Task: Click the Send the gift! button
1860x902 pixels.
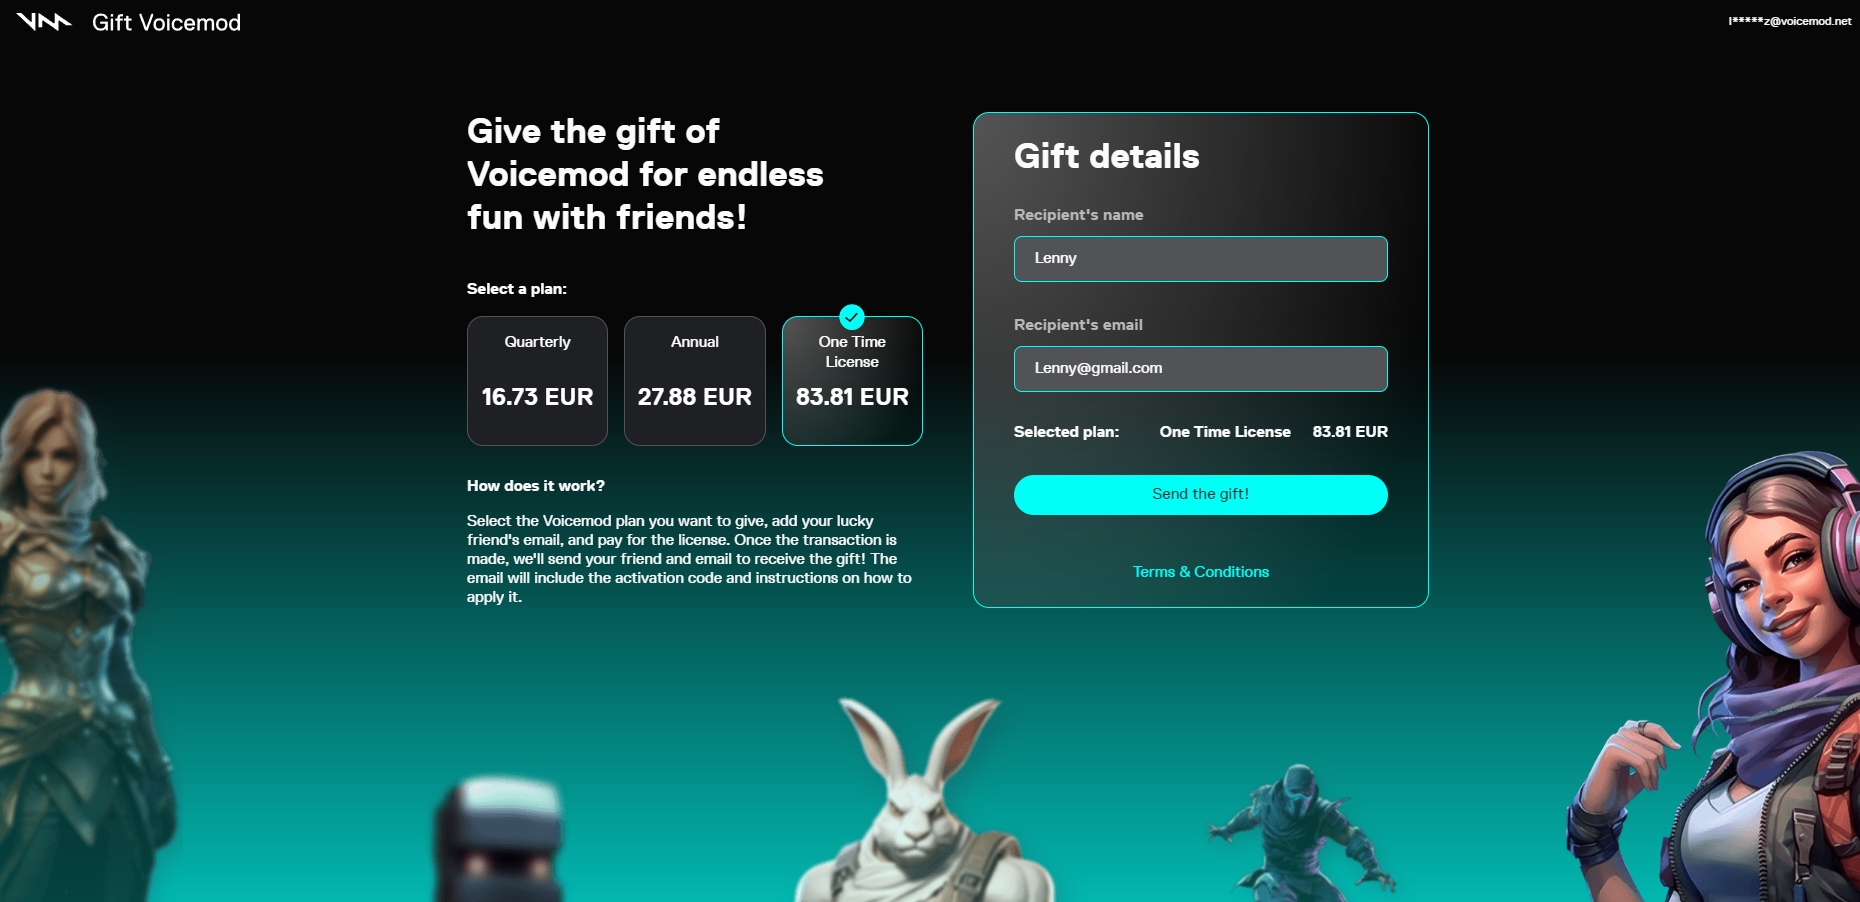Action: [1200, 495]
